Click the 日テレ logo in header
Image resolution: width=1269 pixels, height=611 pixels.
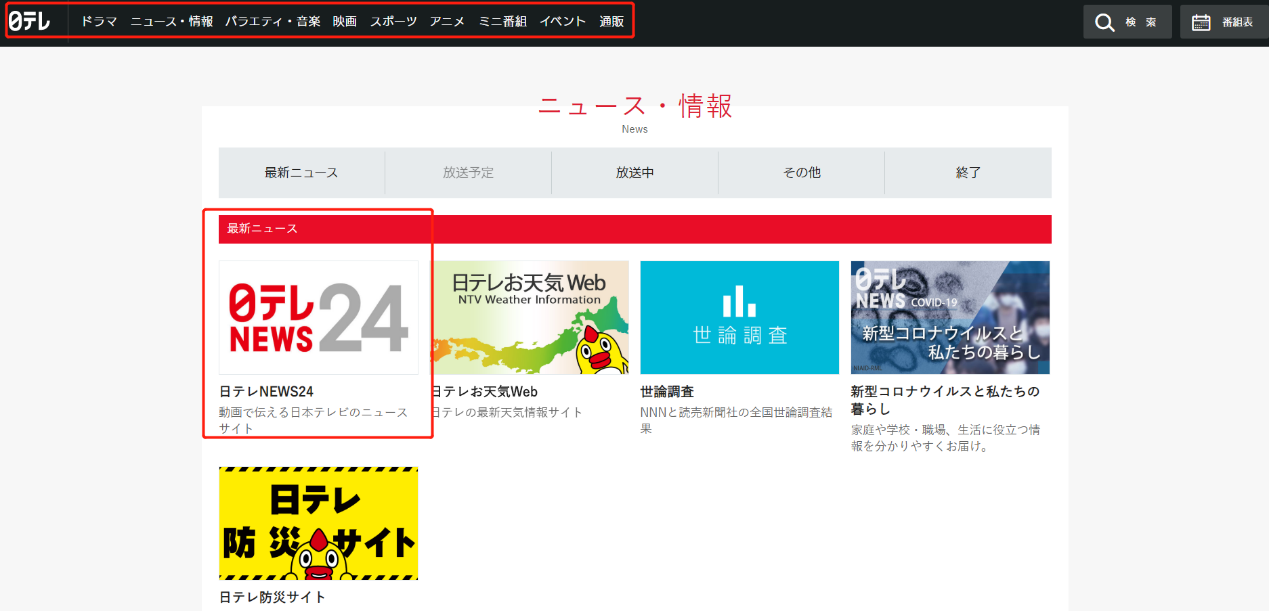pyautogui.click(x=29, y=21)
